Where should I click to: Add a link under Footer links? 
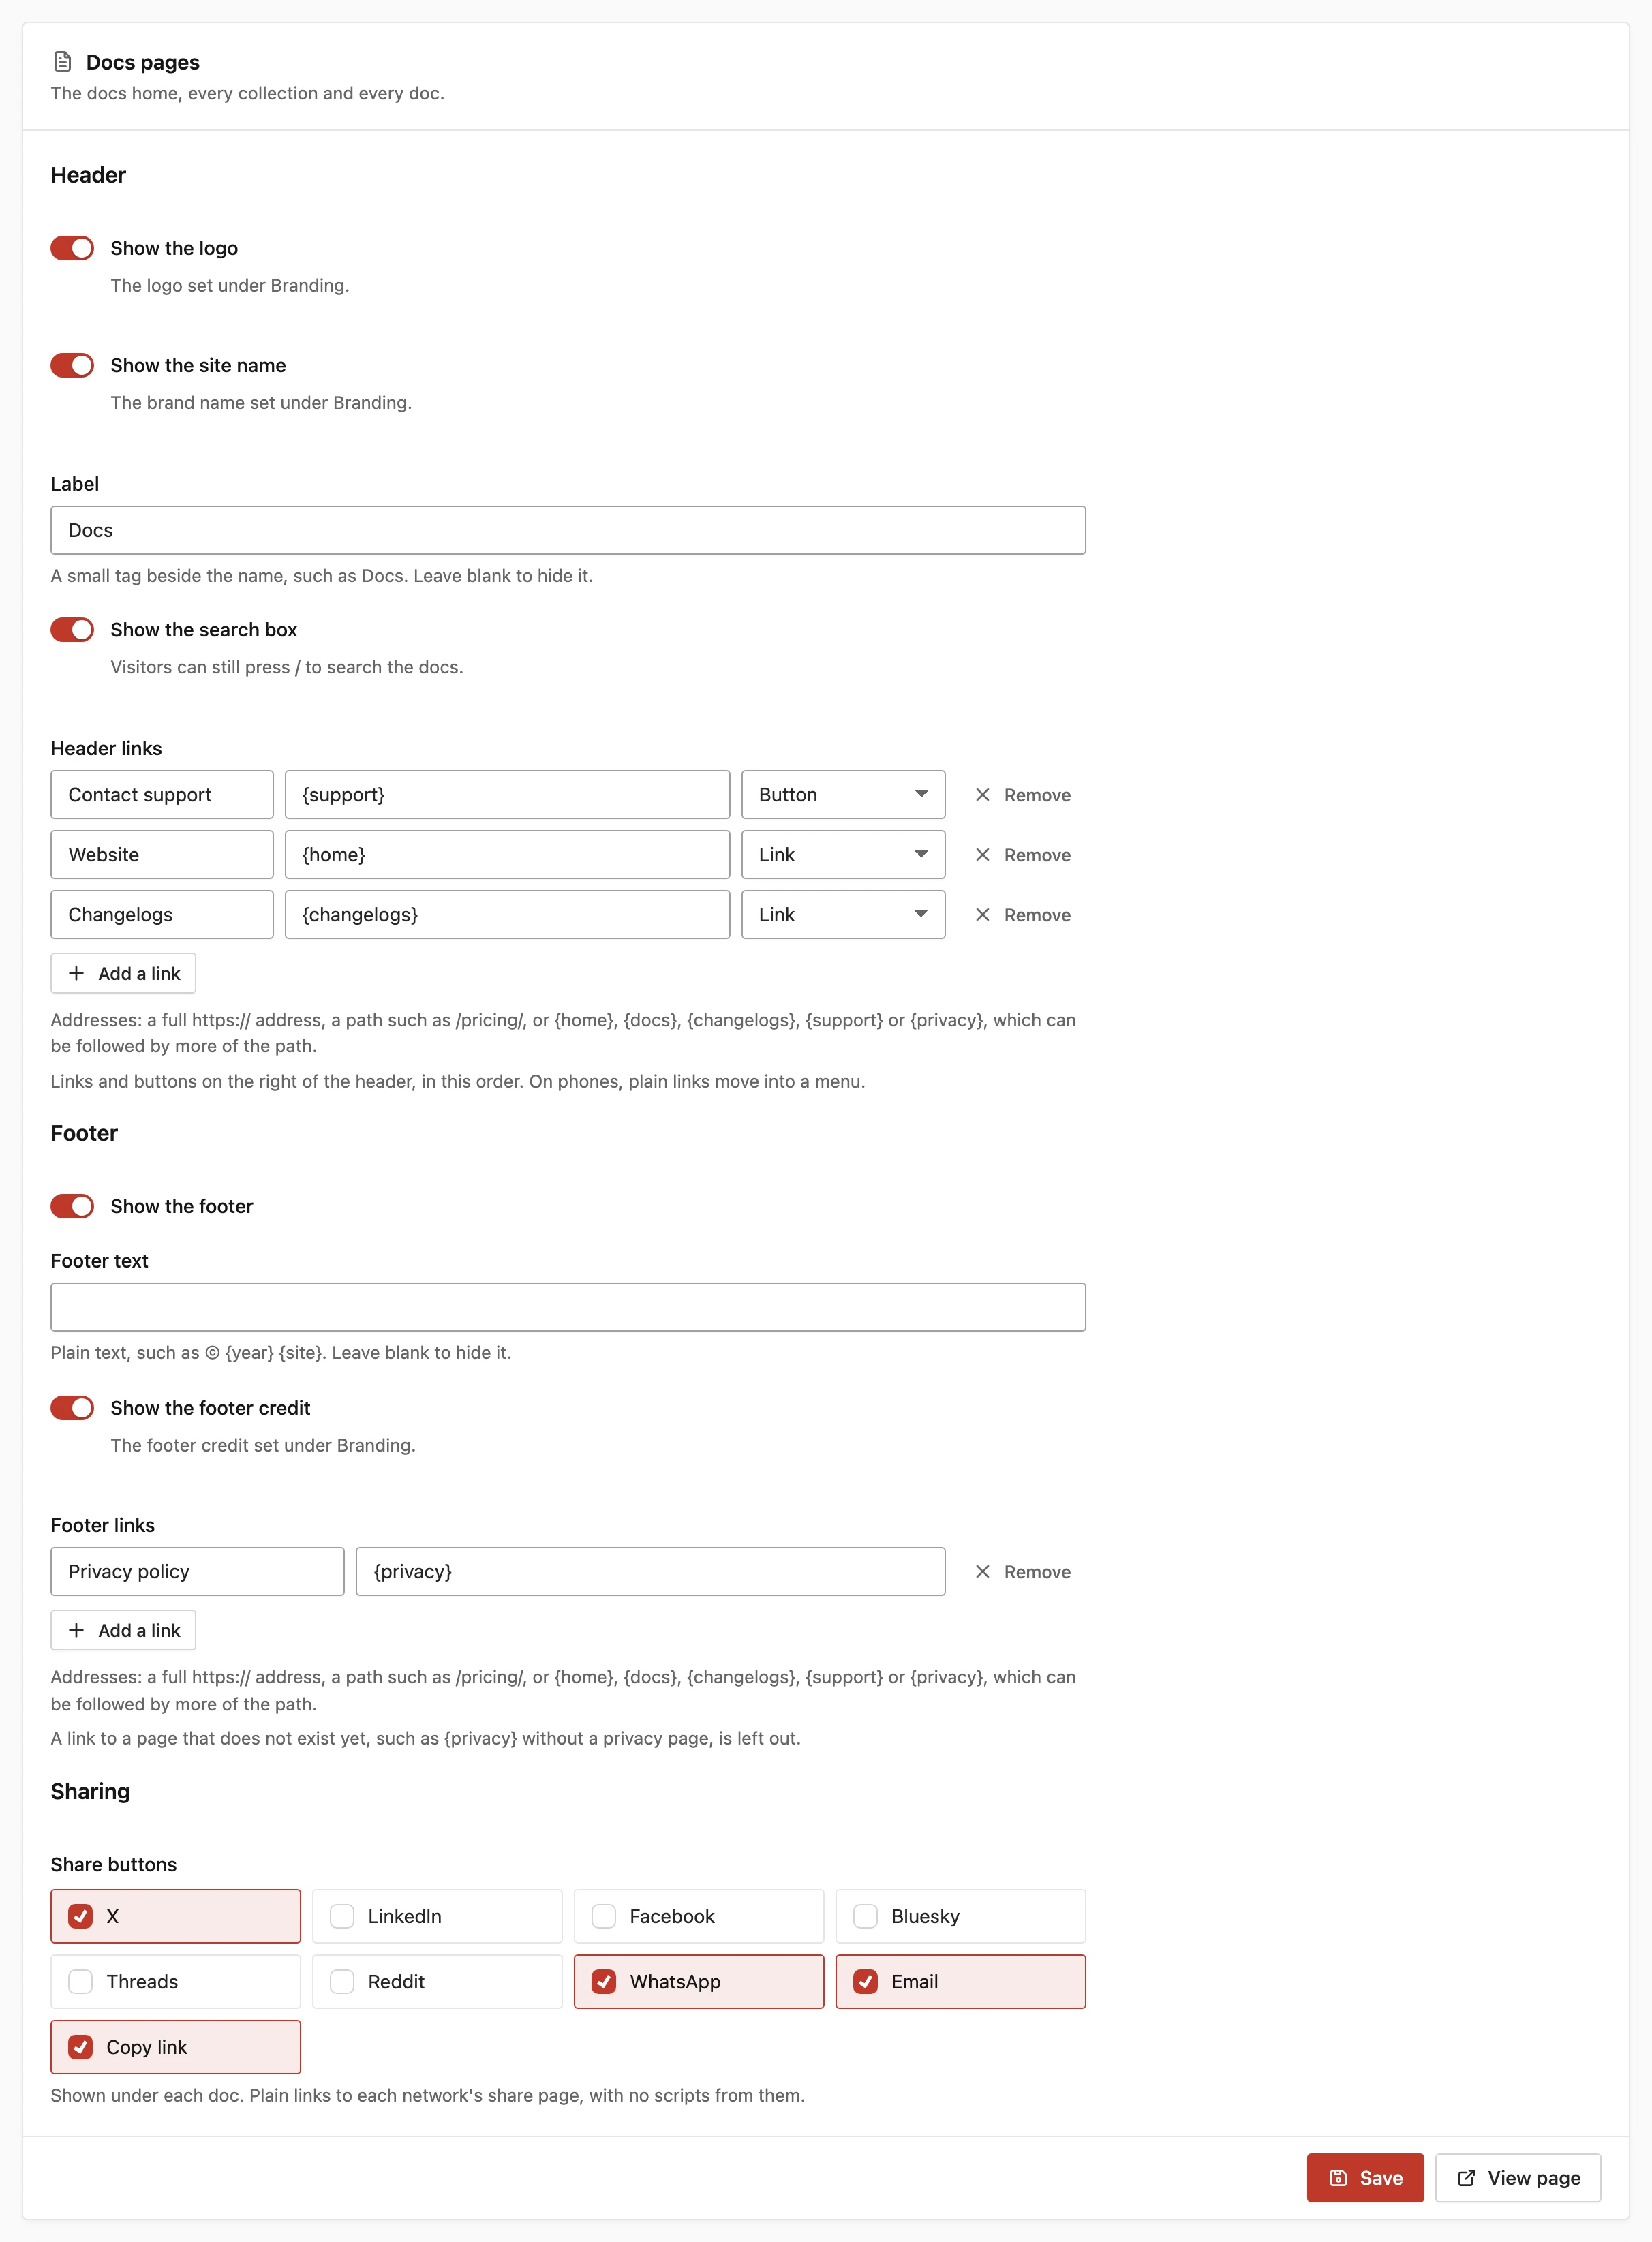coord(123,1630)
